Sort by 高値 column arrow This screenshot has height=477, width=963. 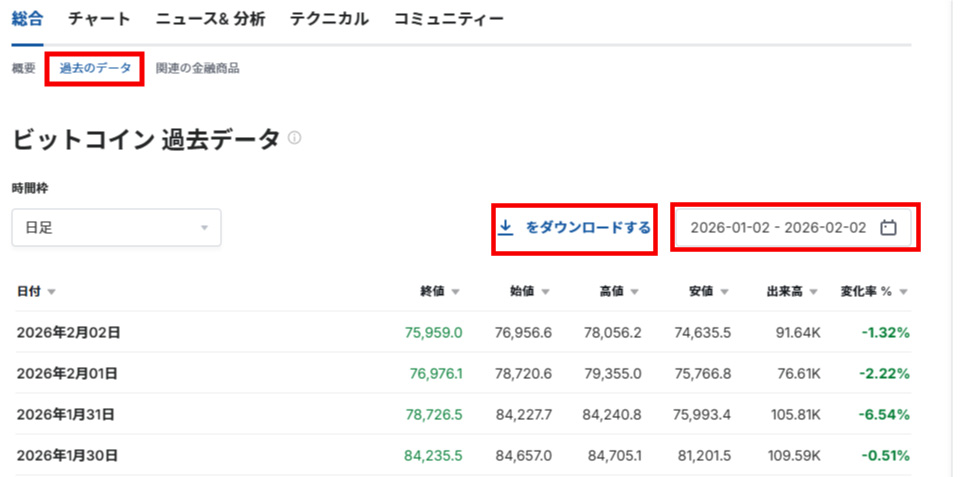pos(635,292)
